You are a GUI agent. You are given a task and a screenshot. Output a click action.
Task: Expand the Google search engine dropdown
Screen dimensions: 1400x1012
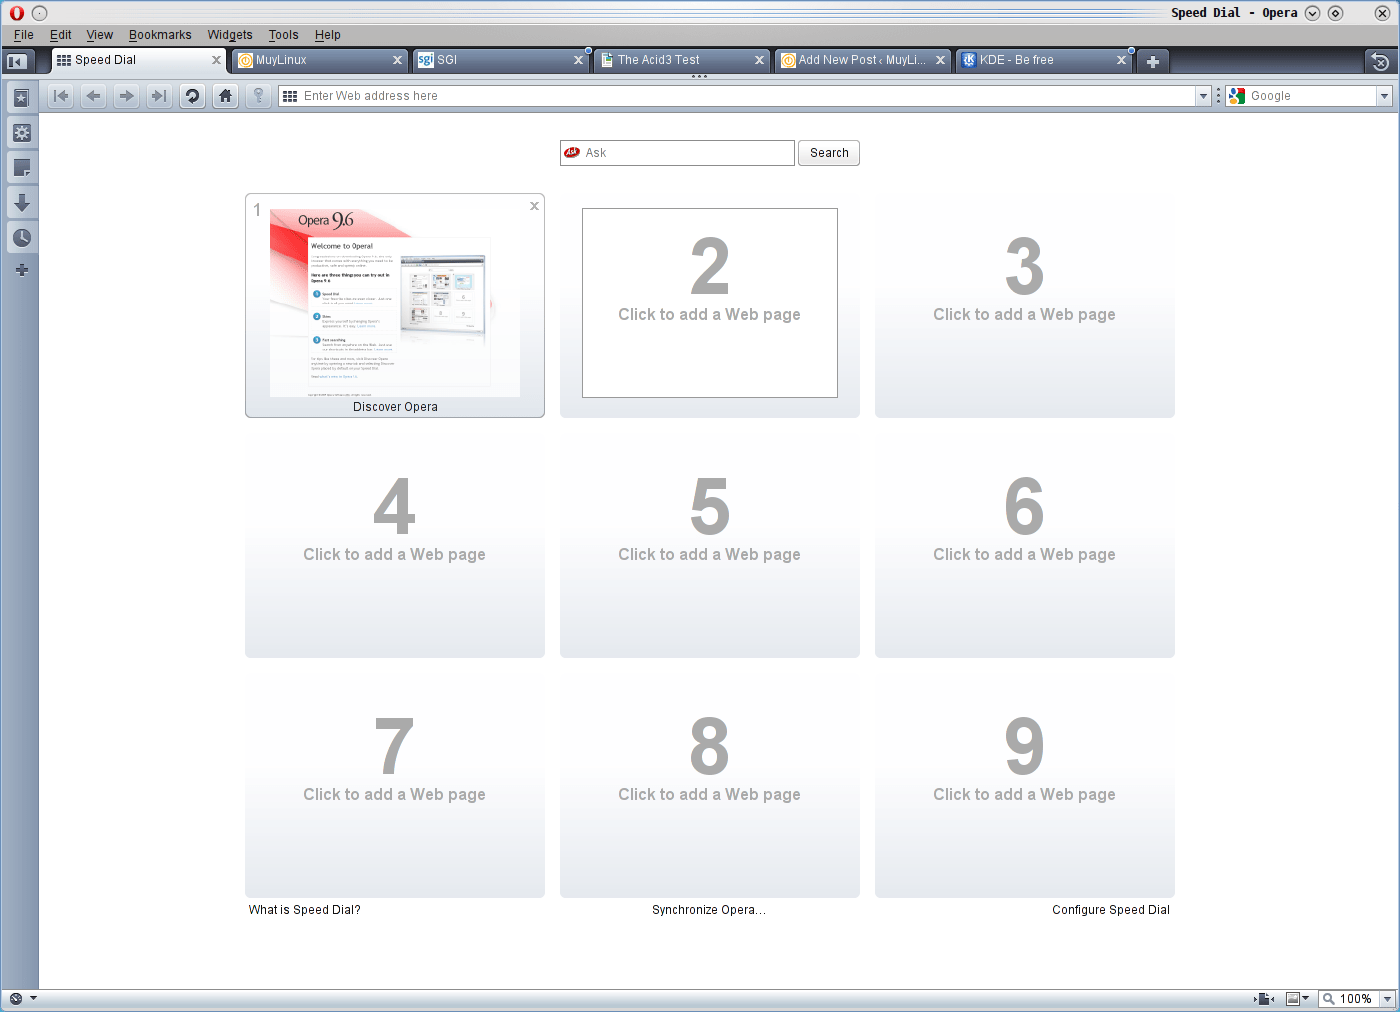point(1384,96)
